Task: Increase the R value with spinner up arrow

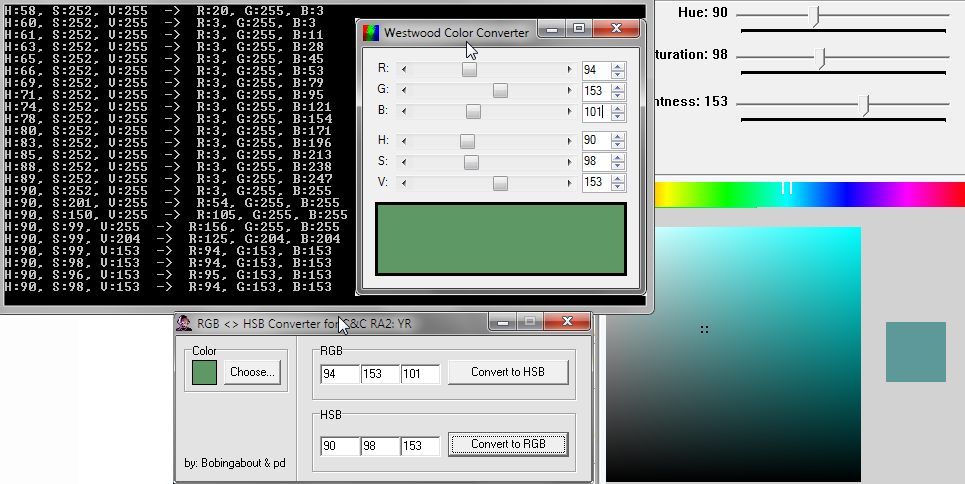Action: pos(617,66)
